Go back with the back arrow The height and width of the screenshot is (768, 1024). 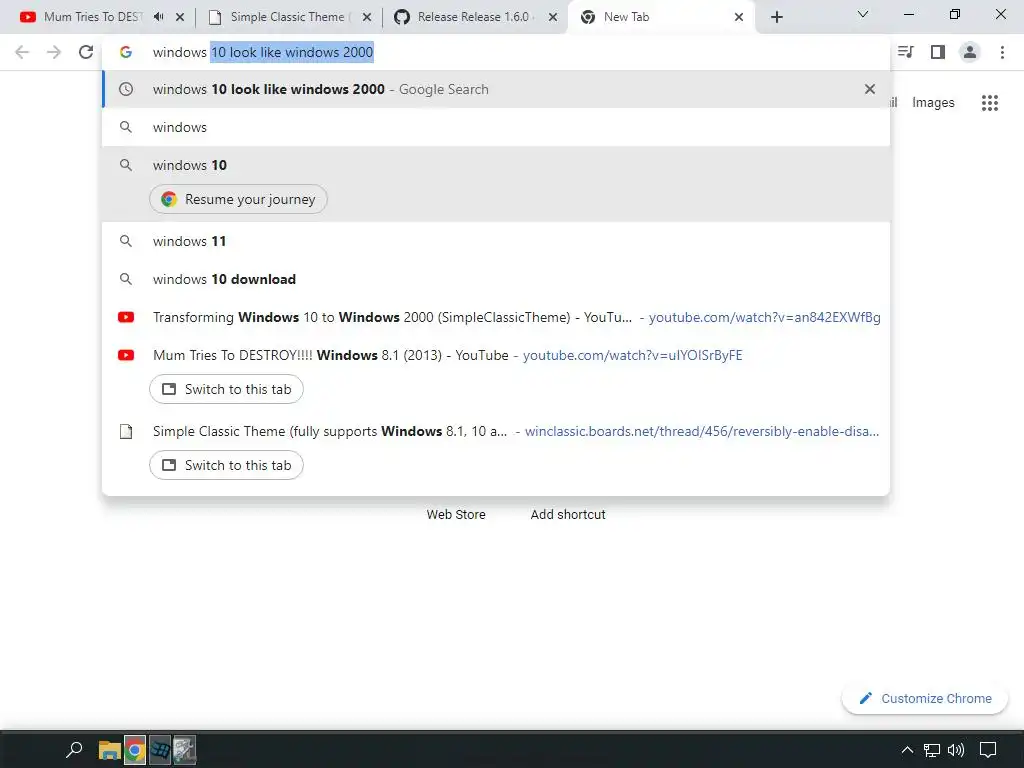tap(22, 52)
